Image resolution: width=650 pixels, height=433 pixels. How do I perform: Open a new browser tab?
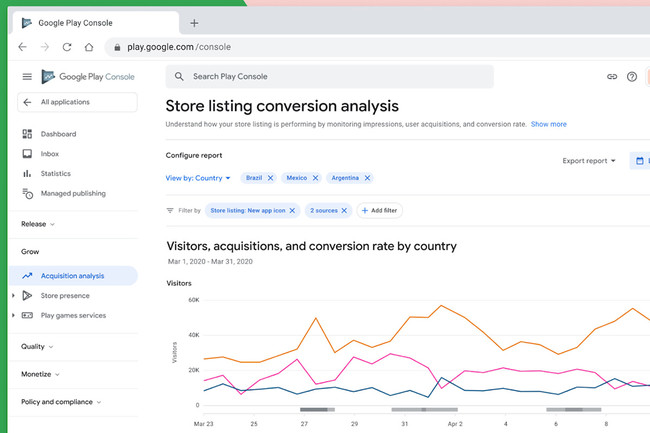pos(194,23)
